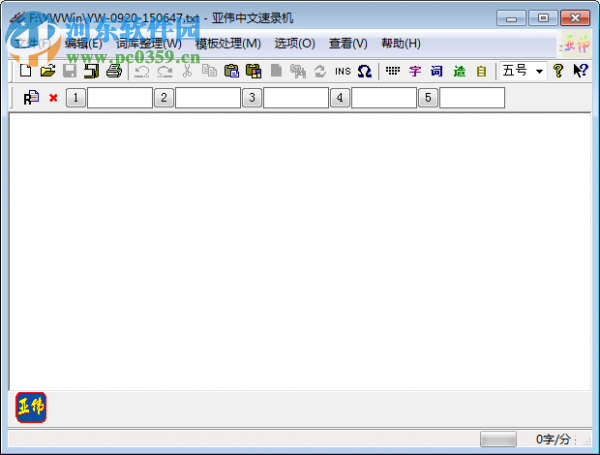Open the 查看(V) menu
The image size is (600, 455).
[x=348, y=44]
